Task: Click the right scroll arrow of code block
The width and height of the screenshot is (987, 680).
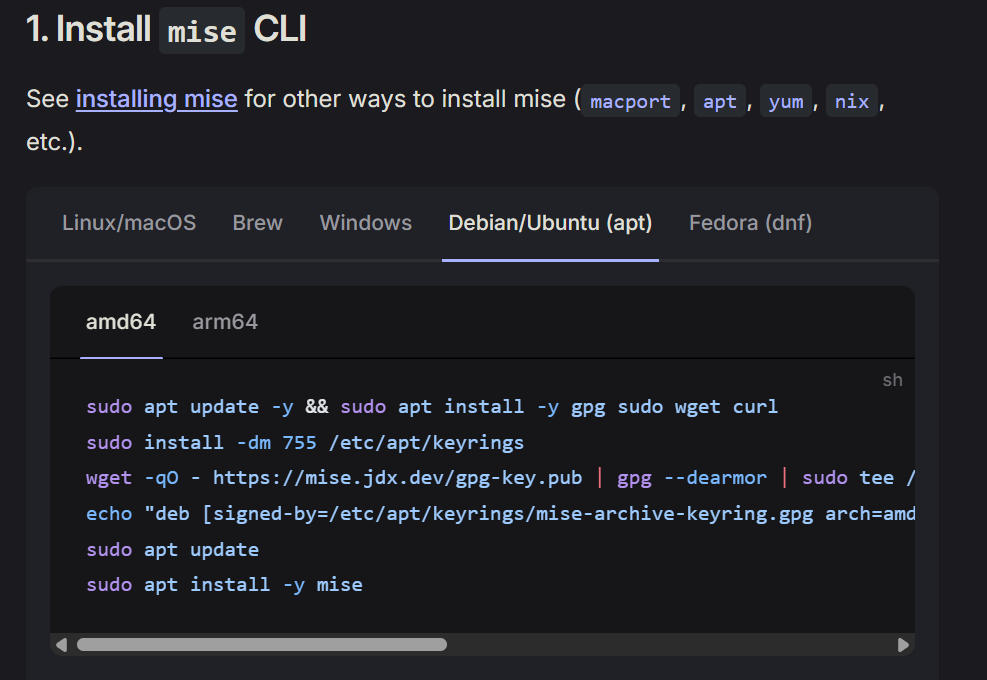Action: coord(903,645)
